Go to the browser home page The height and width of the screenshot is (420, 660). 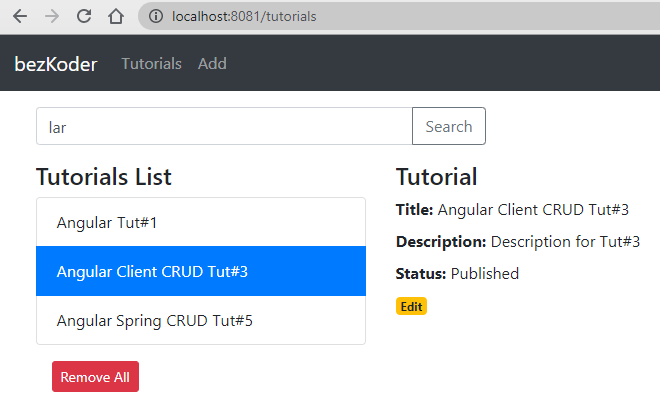coord(116,17)
